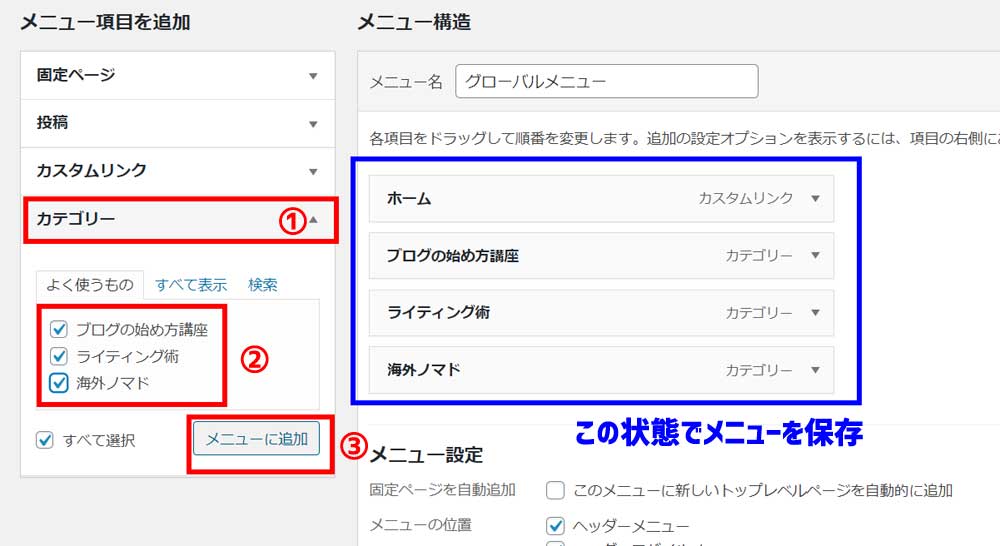Click the メニュー名 text field

pos(606,82)
